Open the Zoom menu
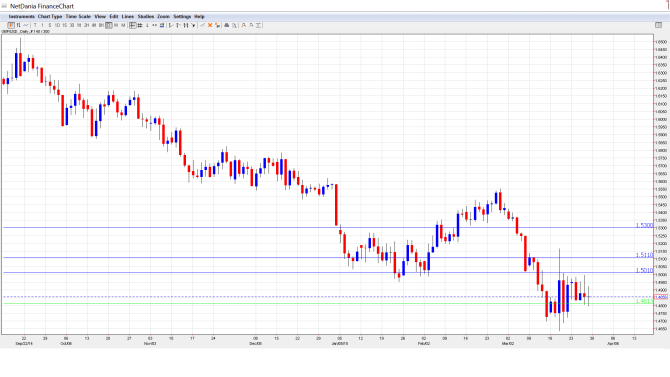 point(163,17)
